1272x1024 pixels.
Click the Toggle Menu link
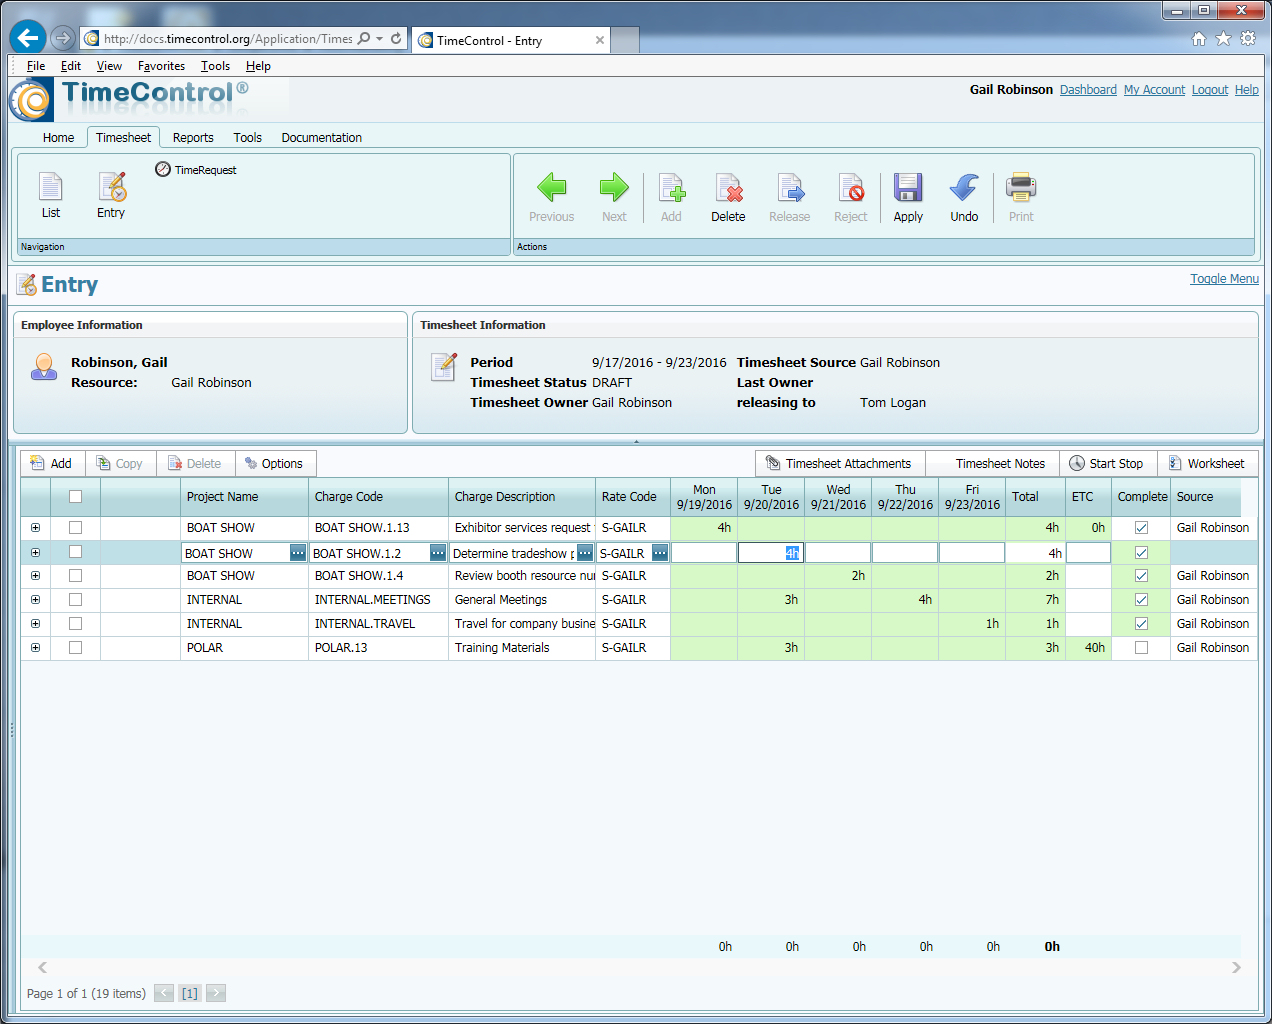[x=1224, y=279]
